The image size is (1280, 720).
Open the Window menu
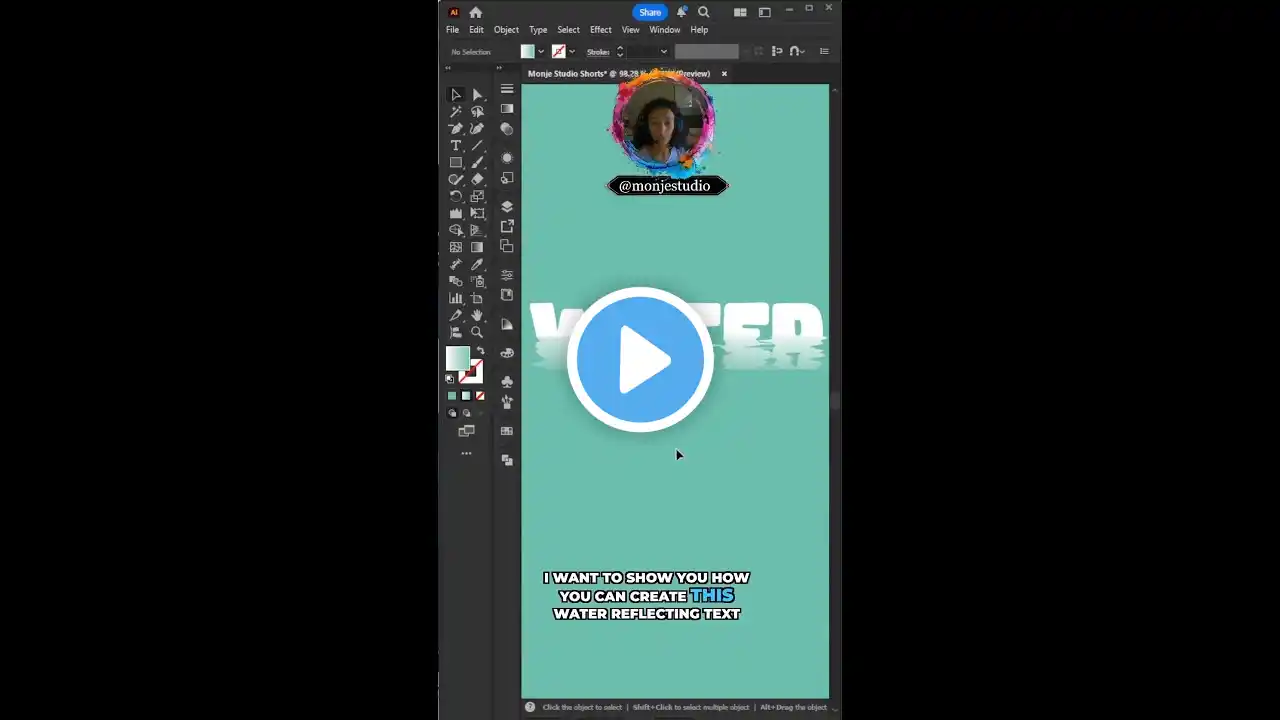(x=665, y=30)
